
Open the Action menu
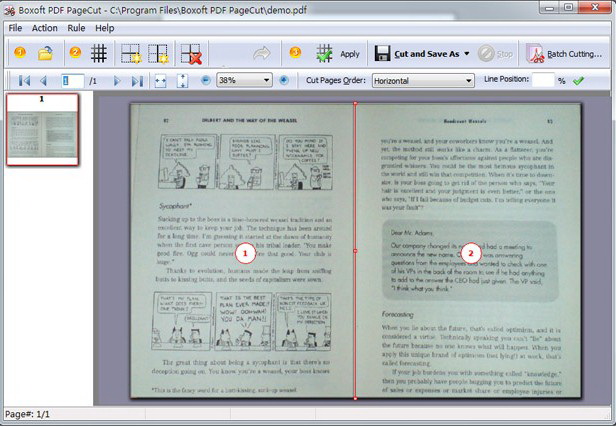click(x=44, y=28)
